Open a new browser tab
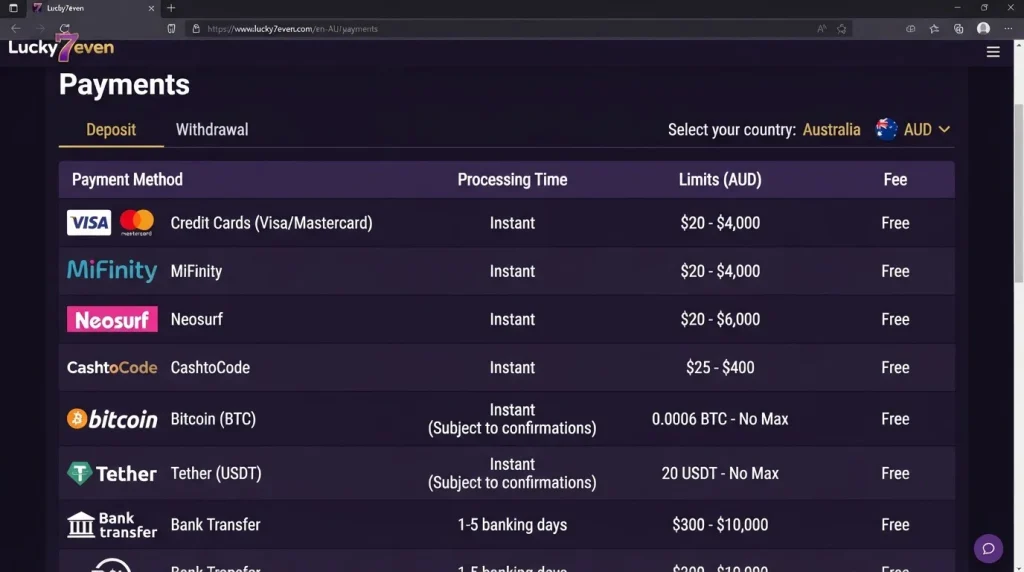 pos(171,8)
